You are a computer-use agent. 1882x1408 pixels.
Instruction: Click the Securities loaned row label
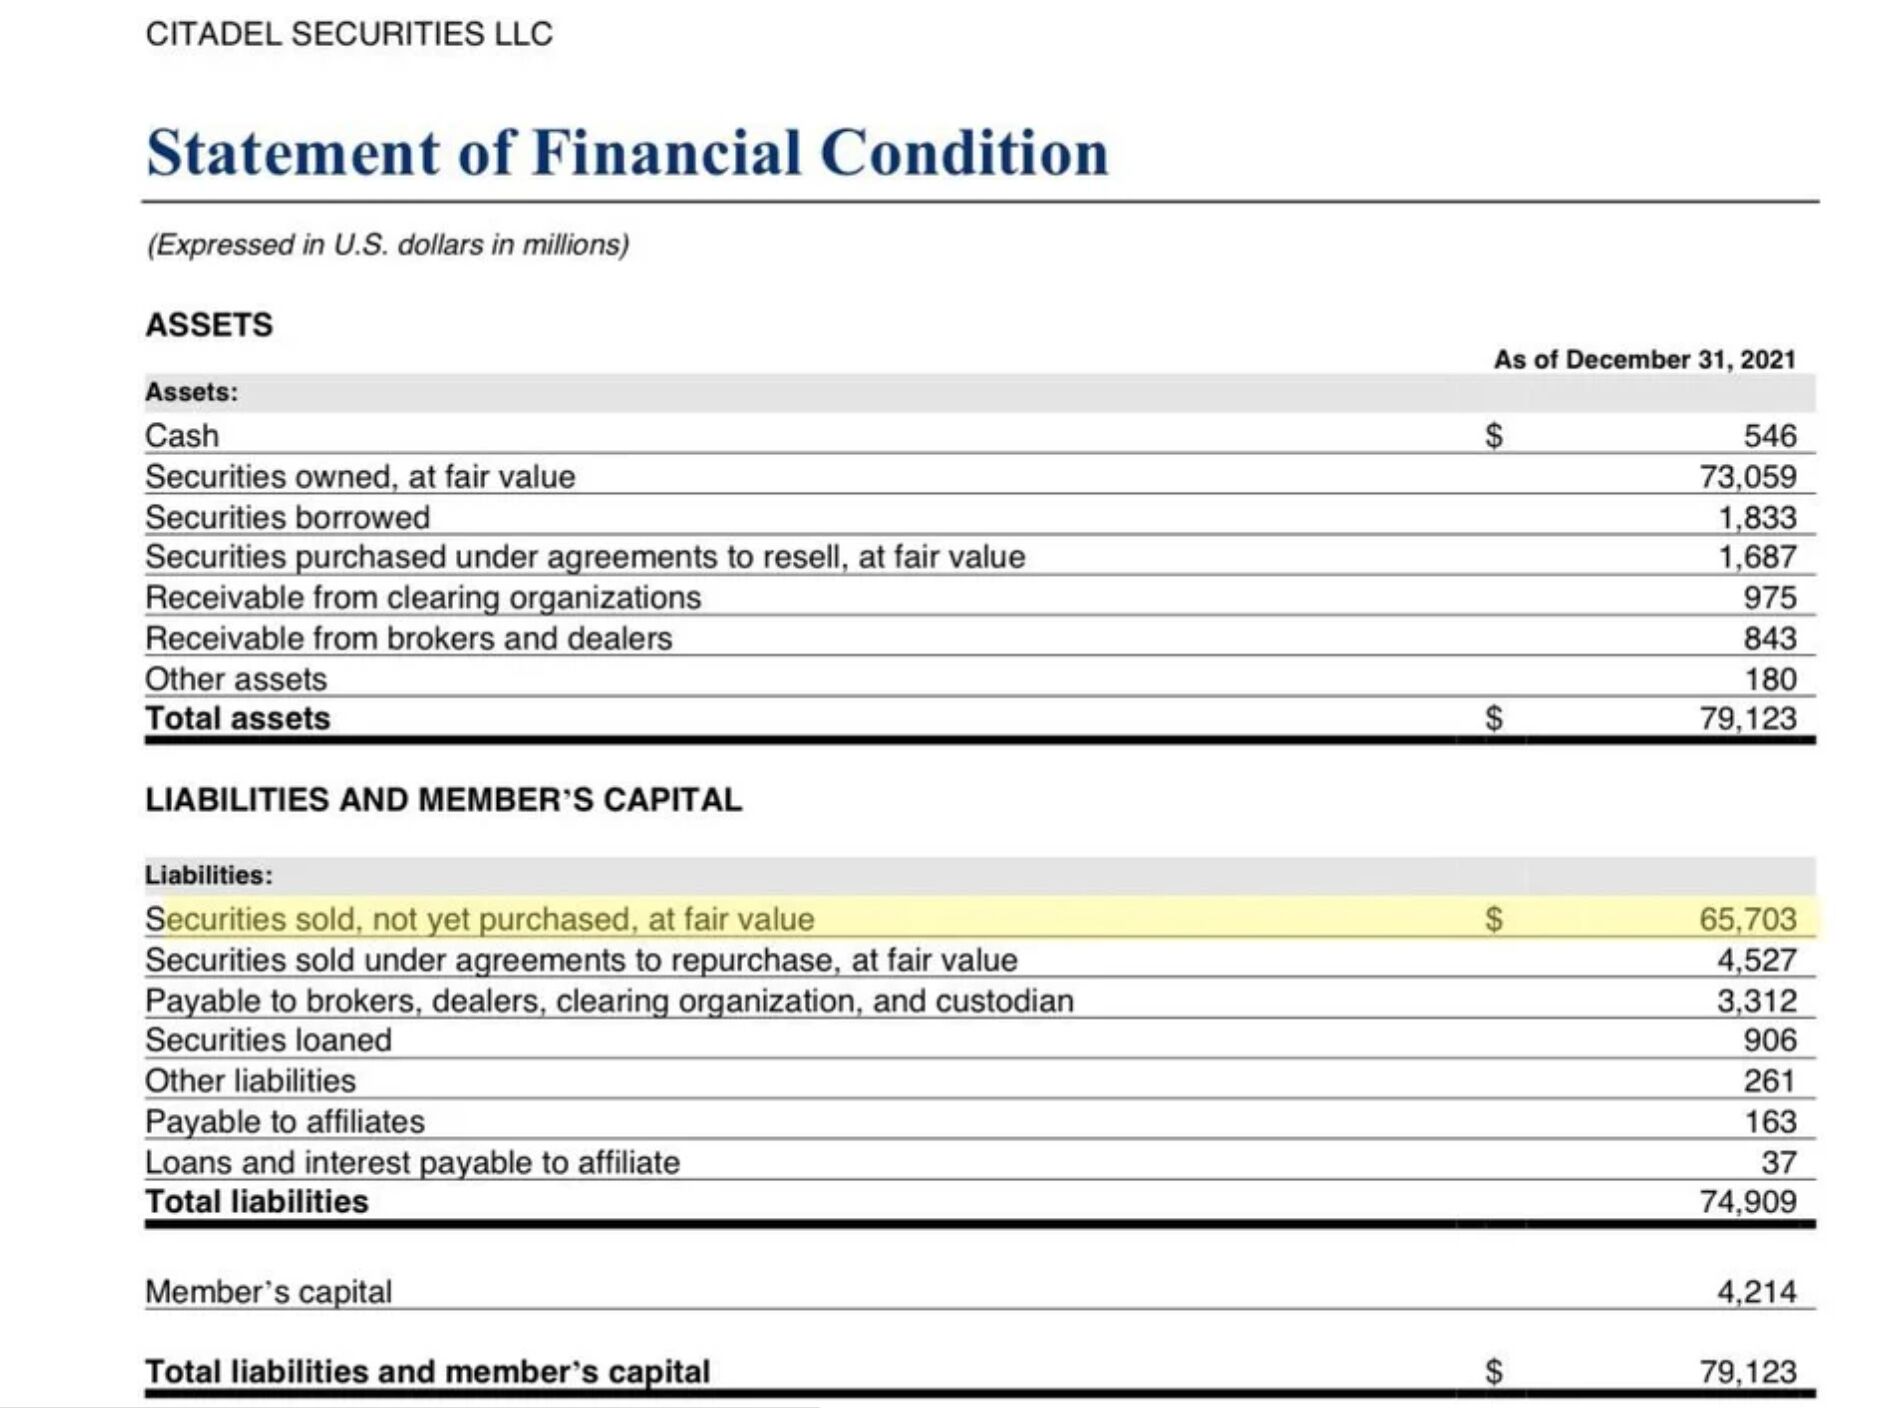click(x=268, y=1040)
